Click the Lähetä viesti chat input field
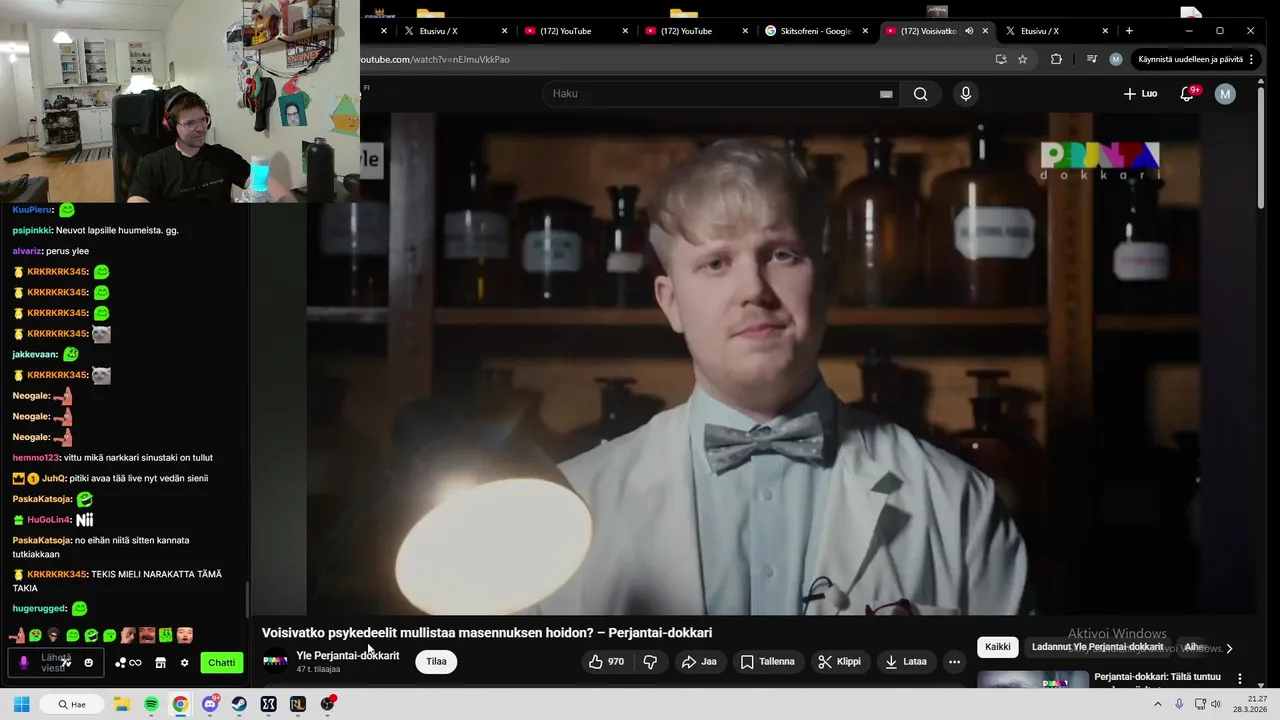 click(x=56, y=662)
